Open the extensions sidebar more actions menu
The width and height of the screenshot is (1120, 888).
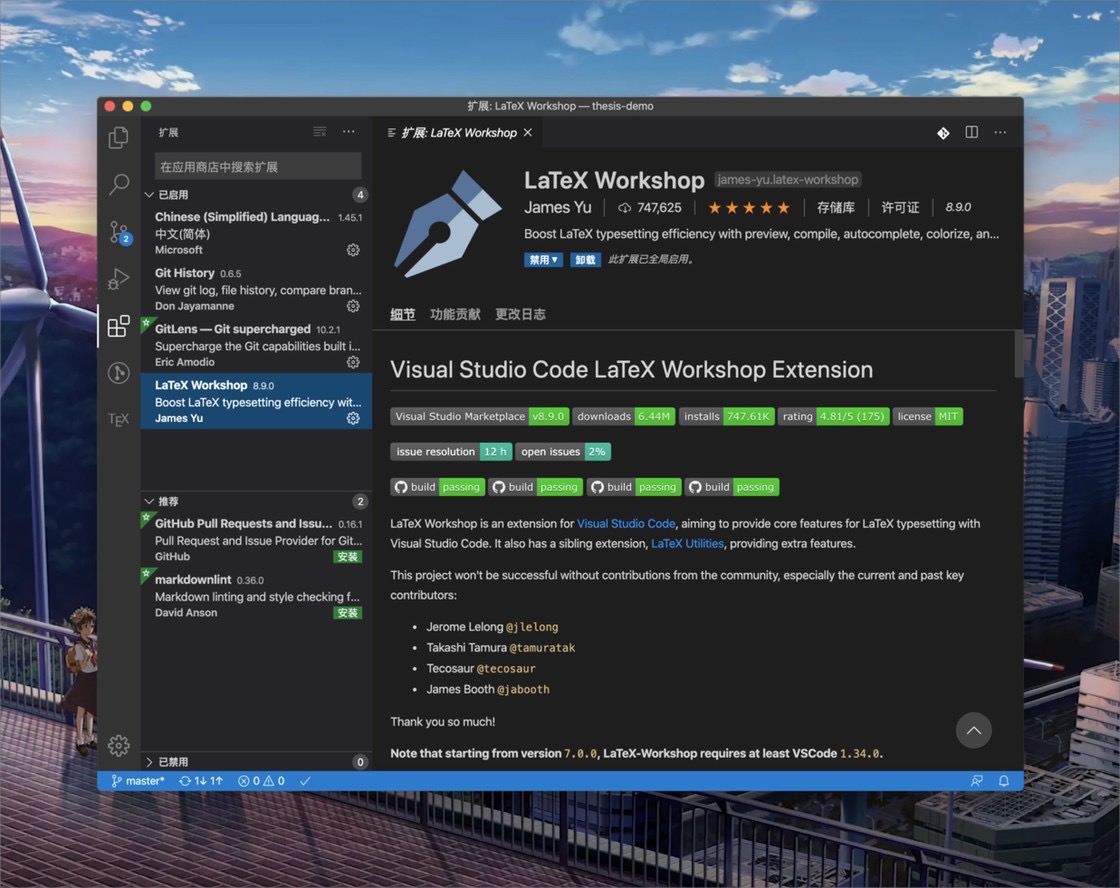point(349,131)
